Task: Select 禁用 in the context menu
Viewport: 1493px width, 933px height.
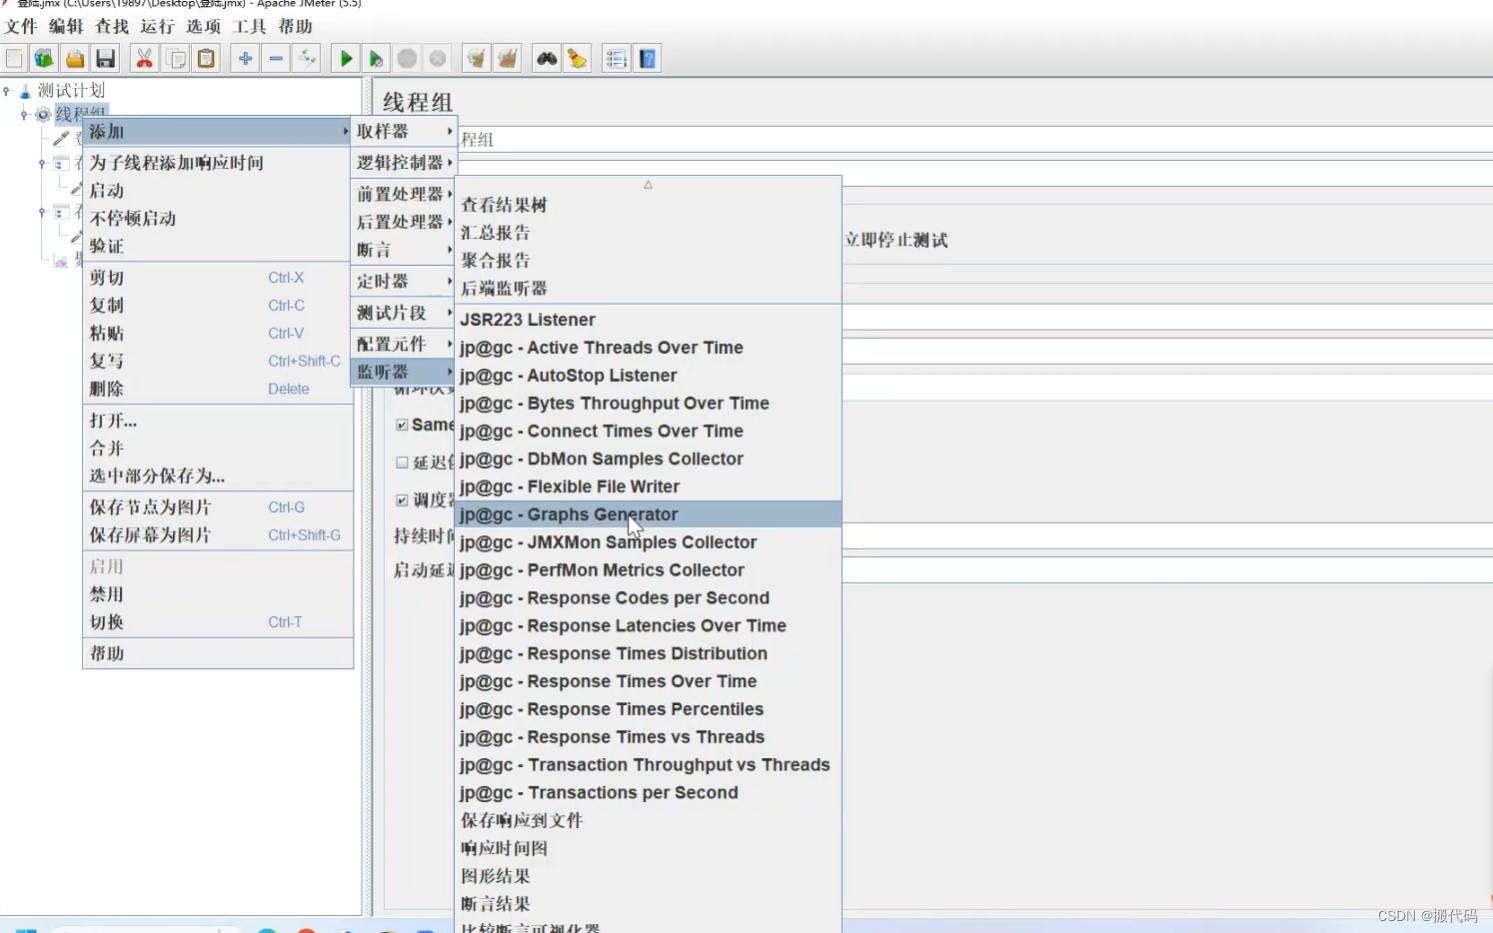Action: coord(218,594)
